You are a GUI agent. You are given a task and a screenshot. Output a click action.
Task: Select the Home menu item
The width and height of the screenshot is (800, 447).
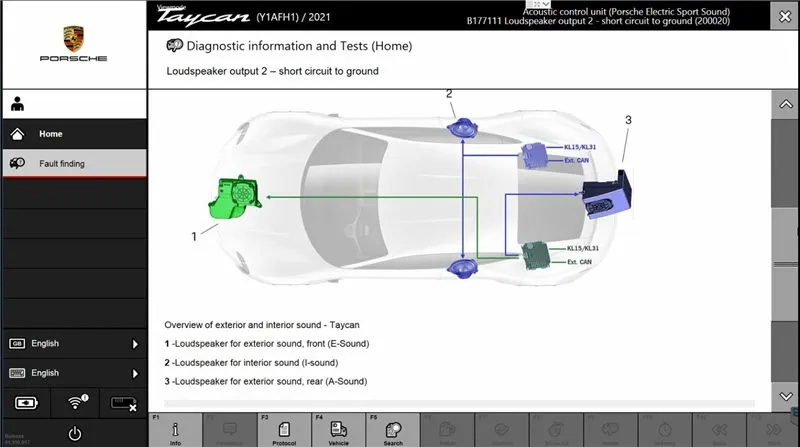74,134
